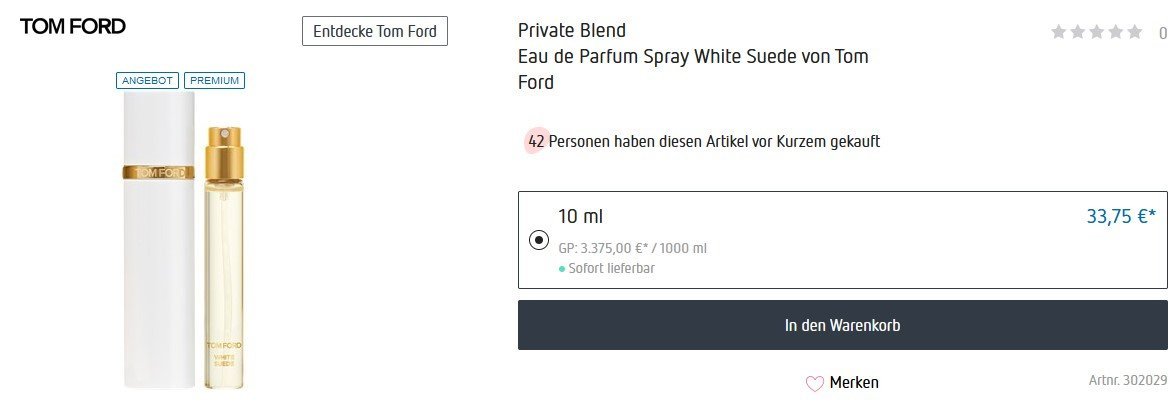
Task: Rate the product with the first star
Action: (1059, 32)
